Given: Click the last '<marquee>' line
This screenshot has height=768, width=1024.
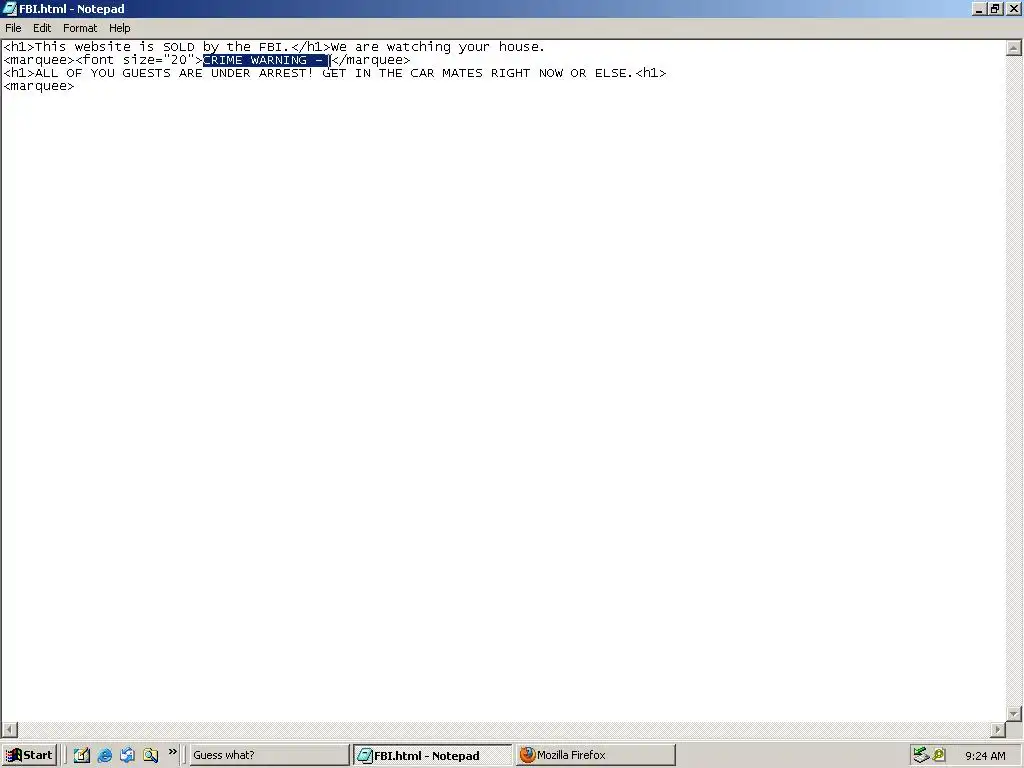Looking at the screenshot, I should 39,86.
